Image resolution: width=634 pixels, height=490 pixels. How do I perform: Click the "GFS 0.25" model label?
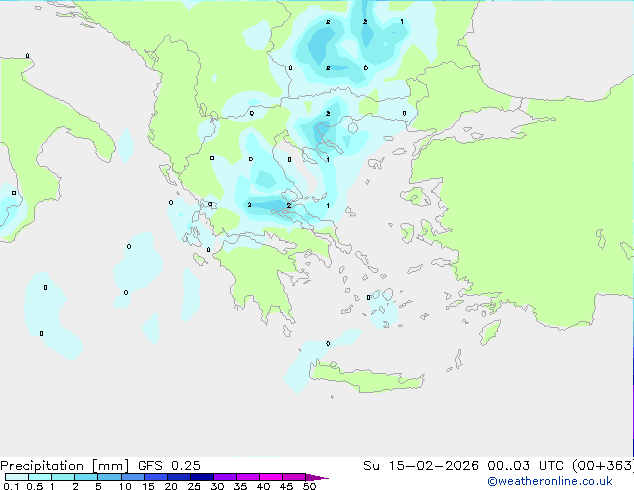click(169, 466)
